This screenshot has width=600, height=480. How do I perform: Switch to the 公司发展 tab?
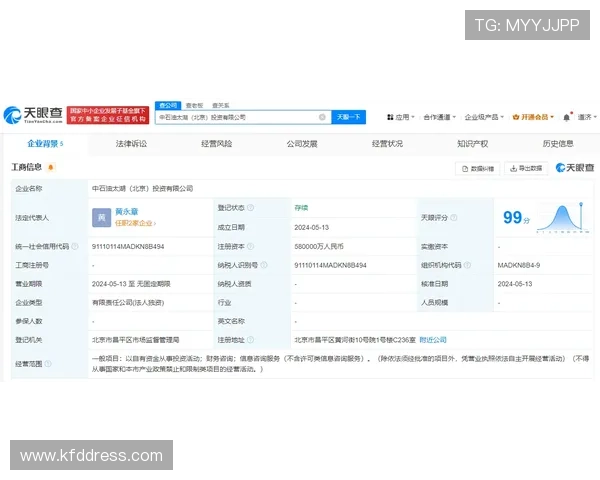point(302,144)
